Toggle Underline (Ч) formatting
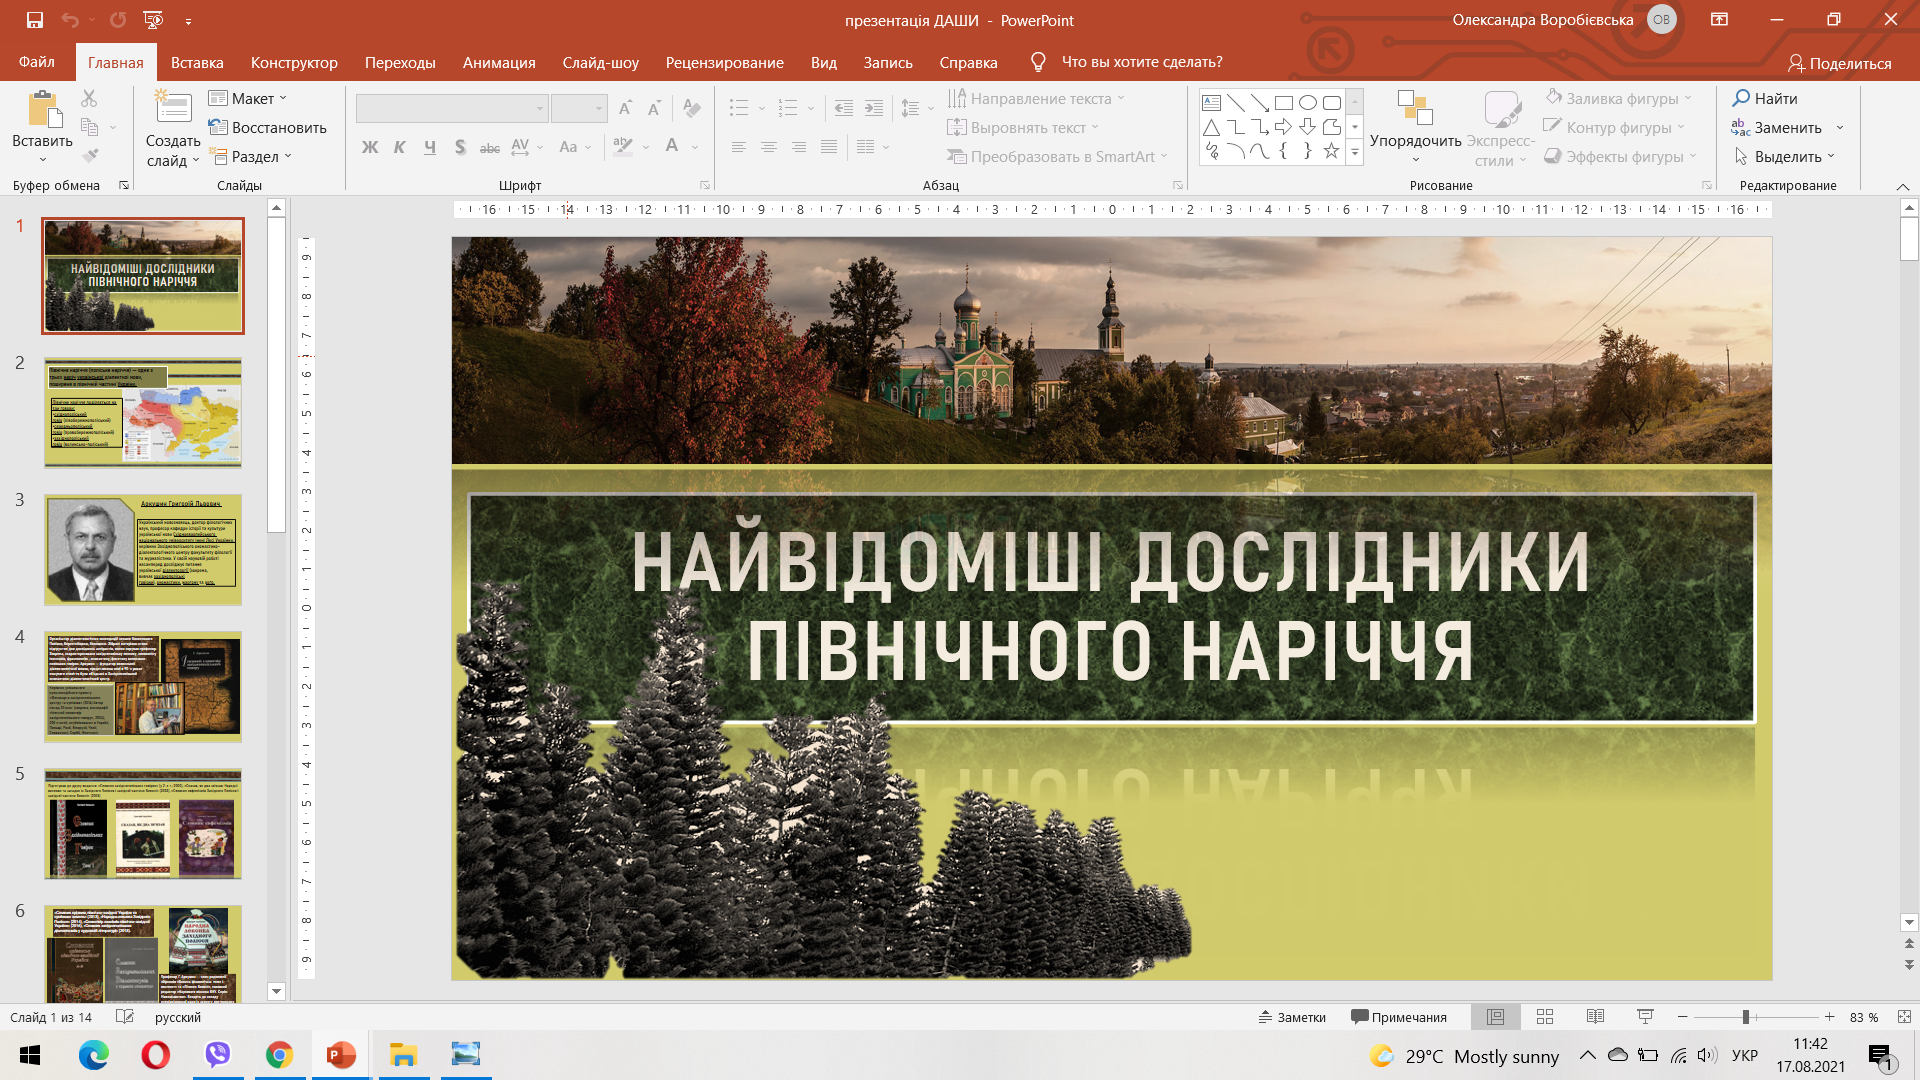Screen dimensions: 1920x1080 click(430, 147)
